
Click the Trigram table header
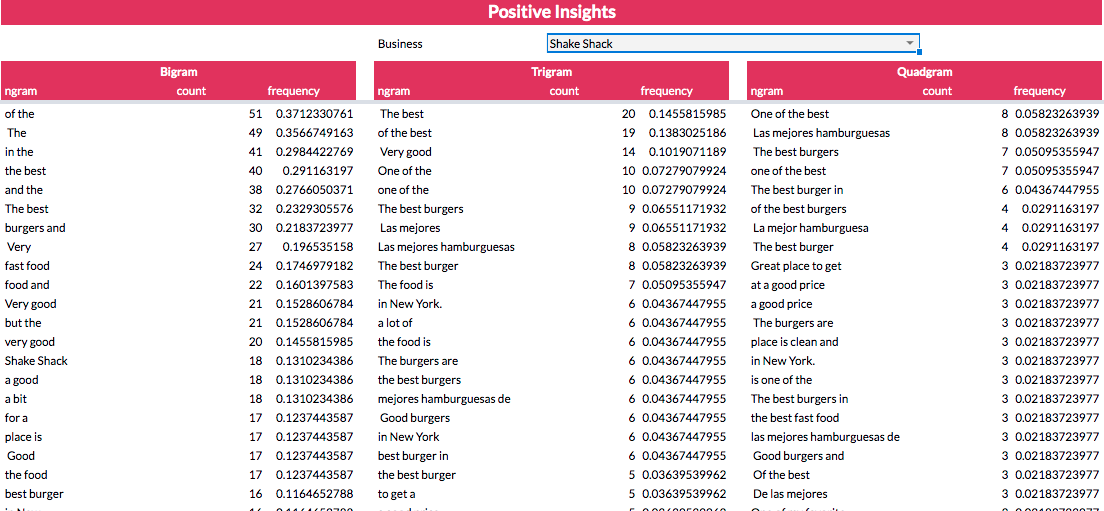click(x=551, y=72)
